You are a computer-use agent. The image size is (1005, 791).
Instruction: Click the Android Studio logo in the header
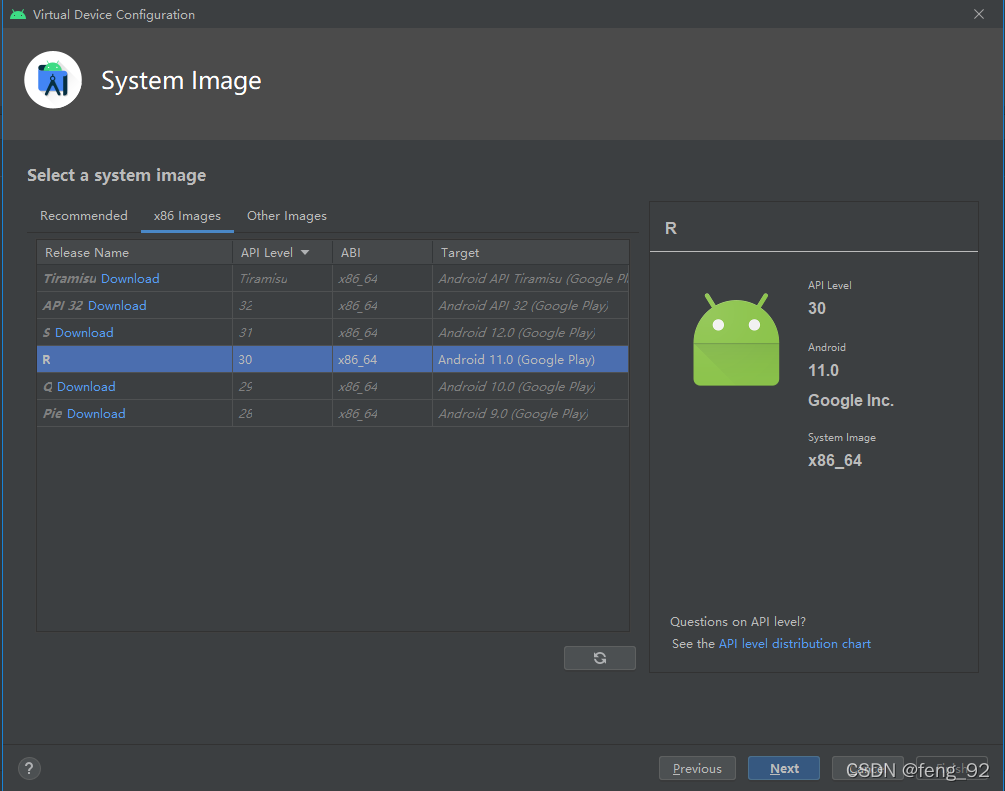[52, 79]
